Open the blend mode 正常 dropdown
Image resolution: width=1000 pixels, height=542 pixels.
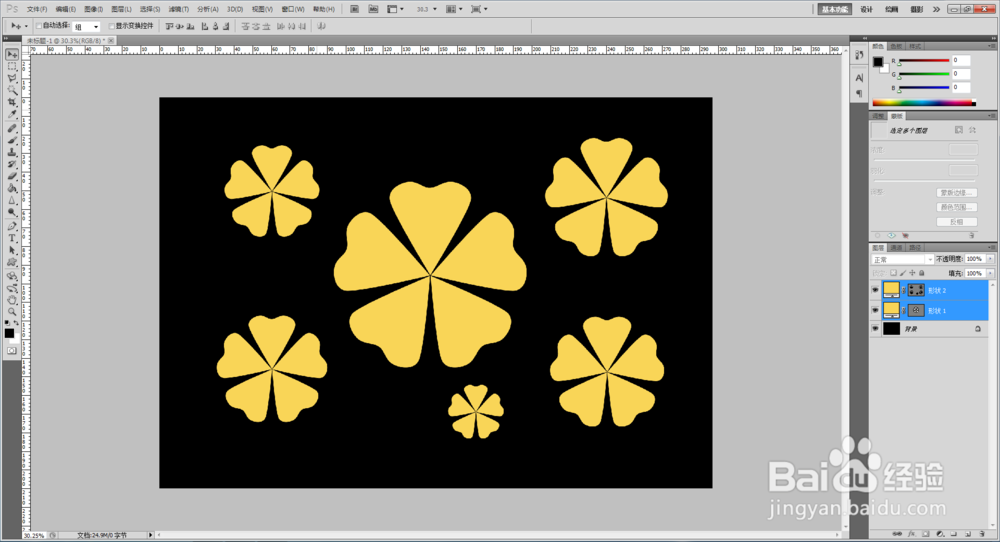pyautogui.click(x=902, y=260)
